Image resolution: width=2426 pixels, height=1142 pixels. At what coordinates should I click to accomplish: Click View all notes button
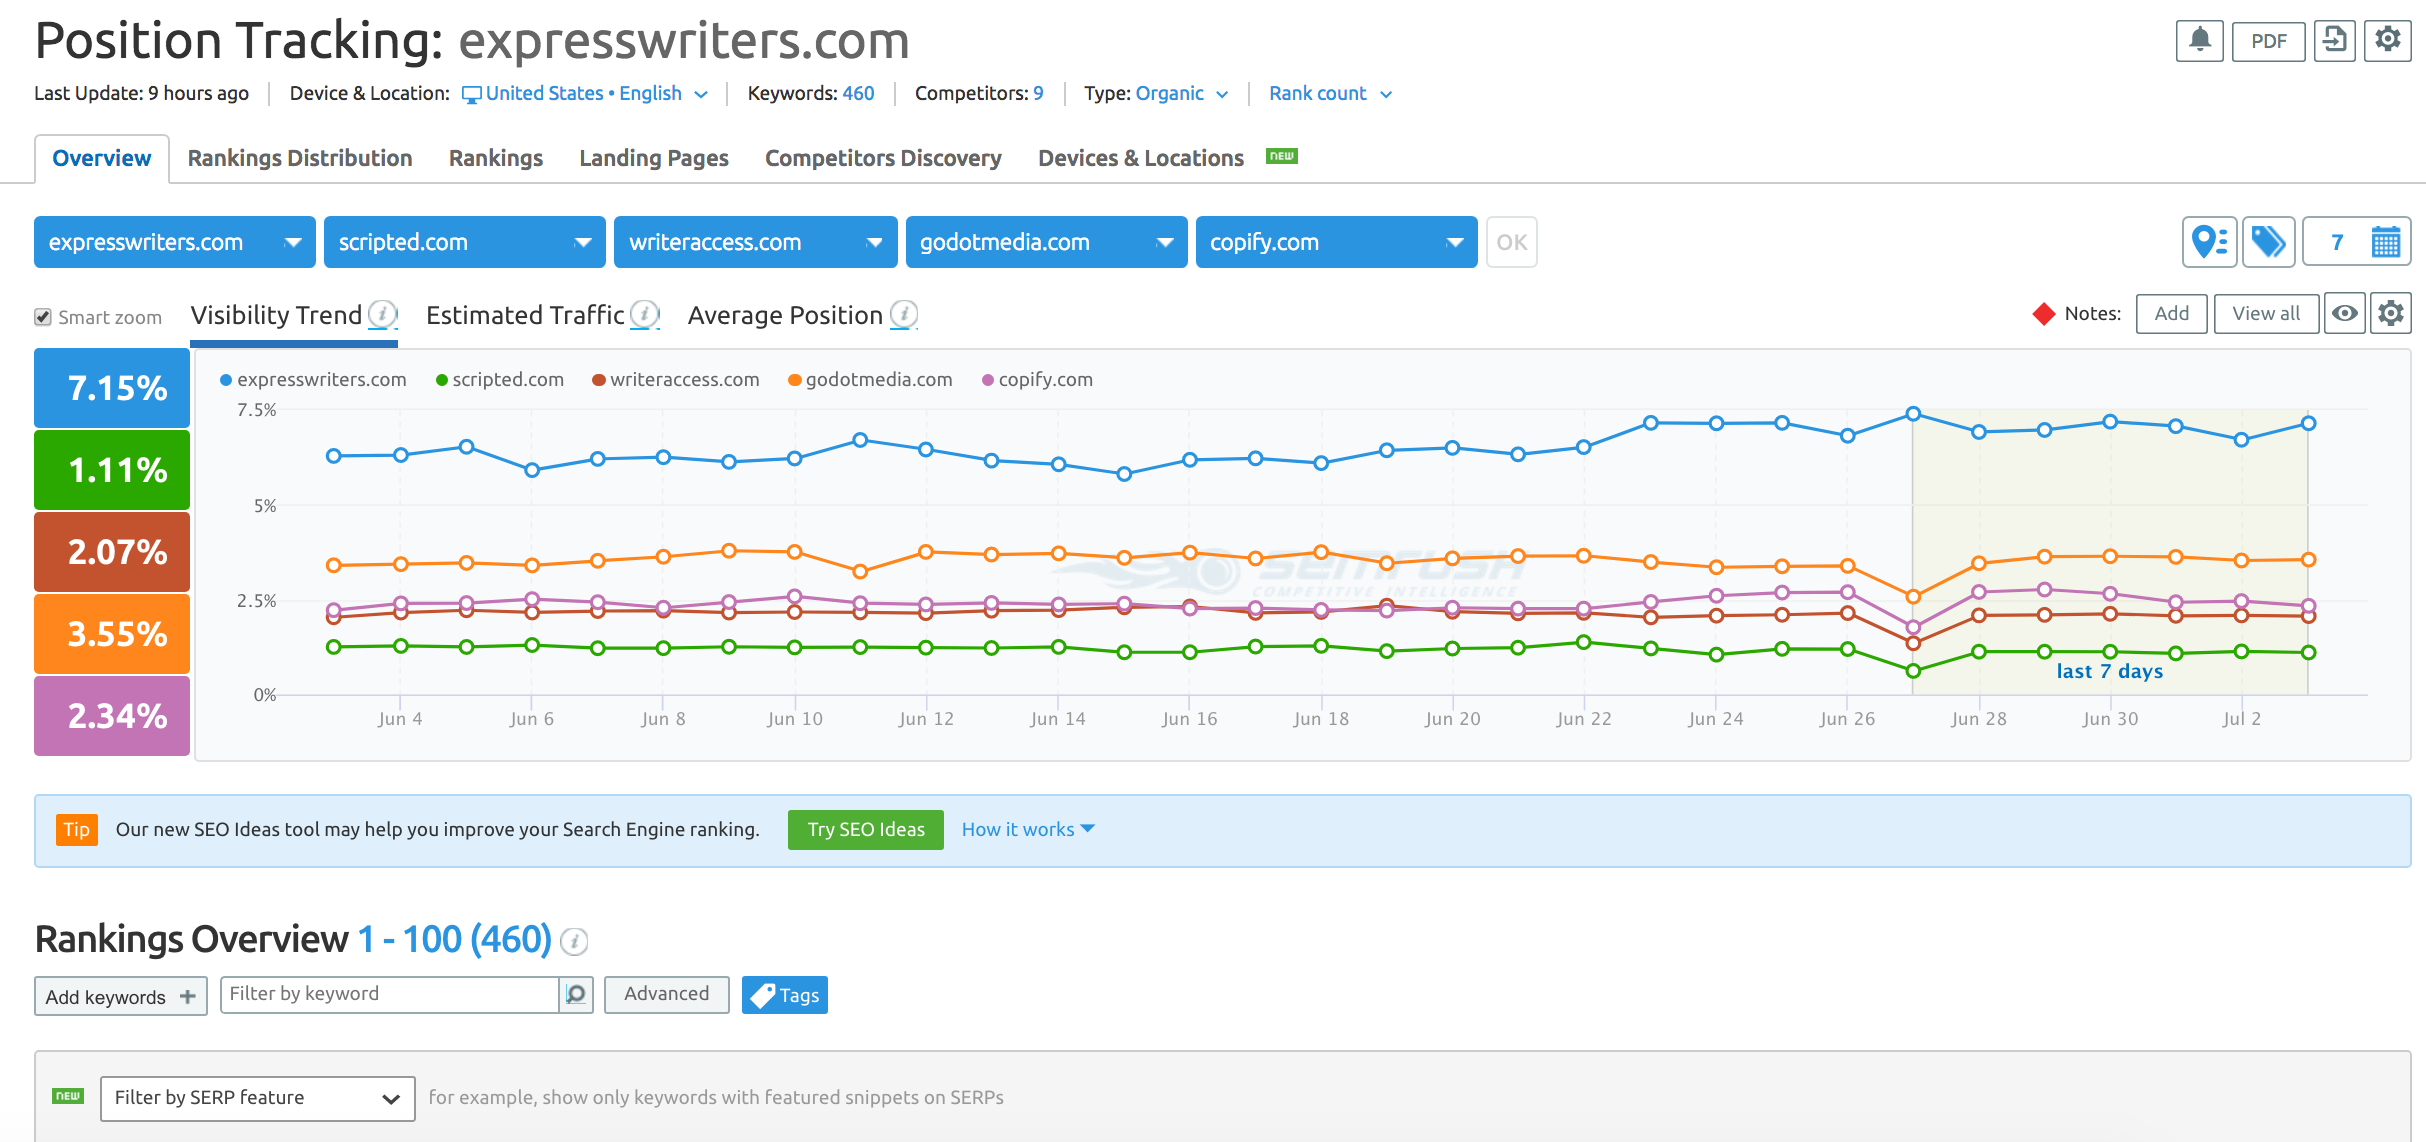point(2265,313)
